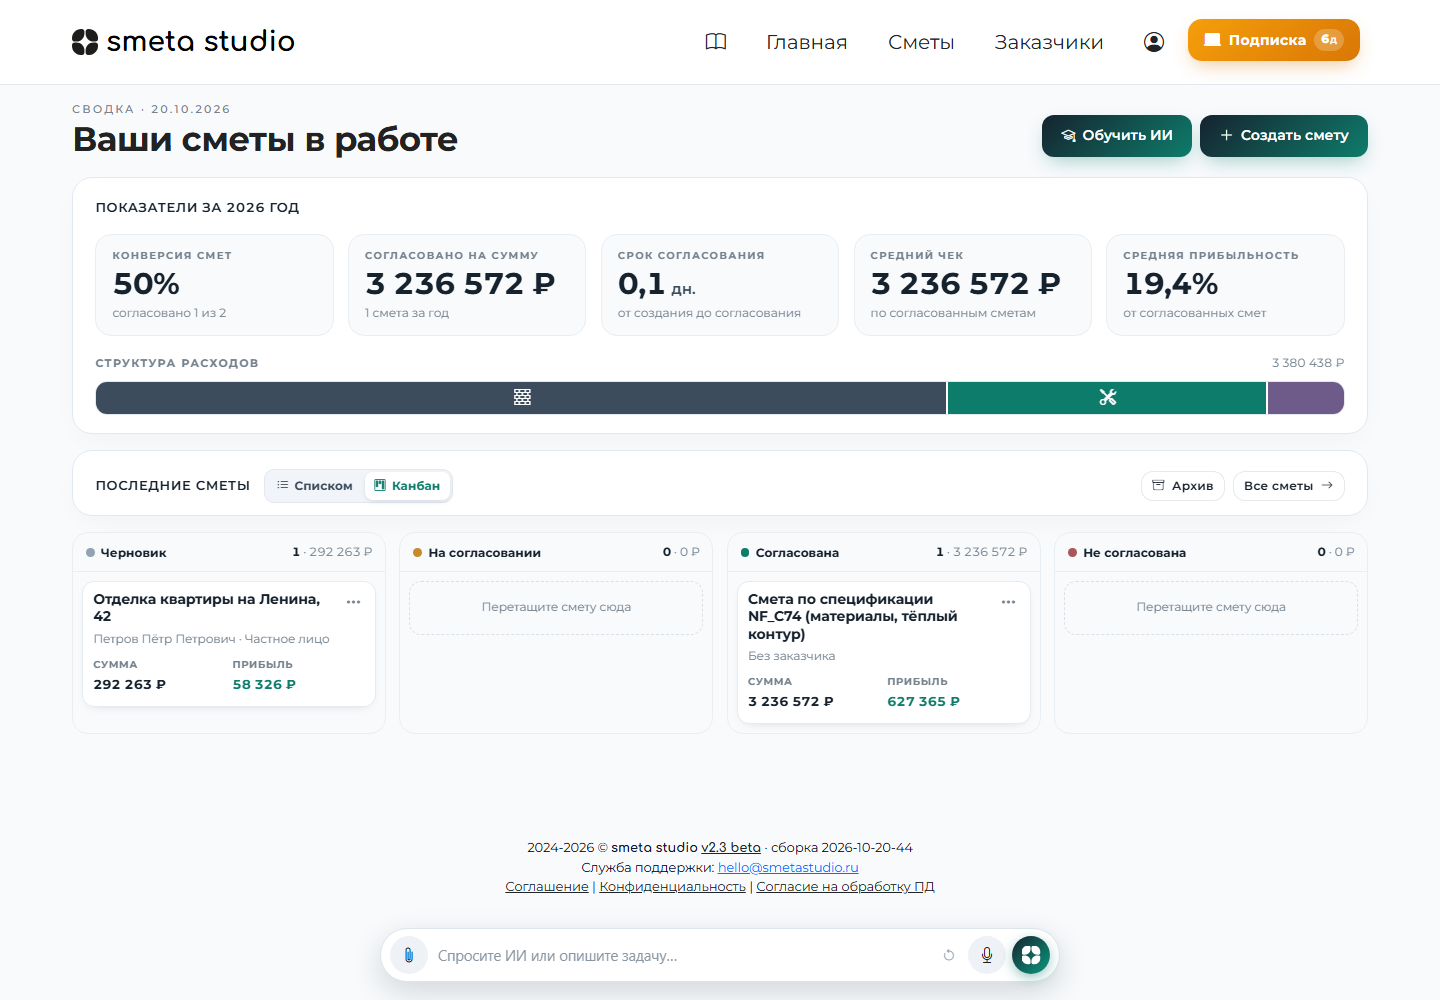Screen dimensions: 1440x1000
Task: Switch the view to Канбан
Action: tap(407, 486)
